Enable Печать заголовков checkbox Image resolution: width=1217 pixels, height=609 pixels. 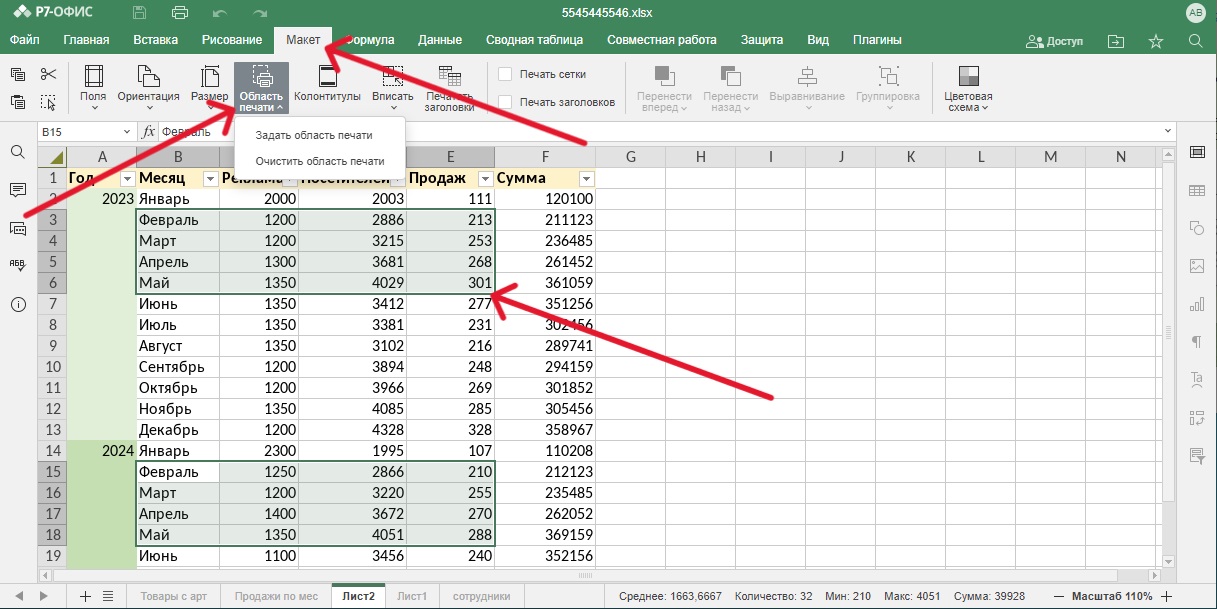(505, 102)
